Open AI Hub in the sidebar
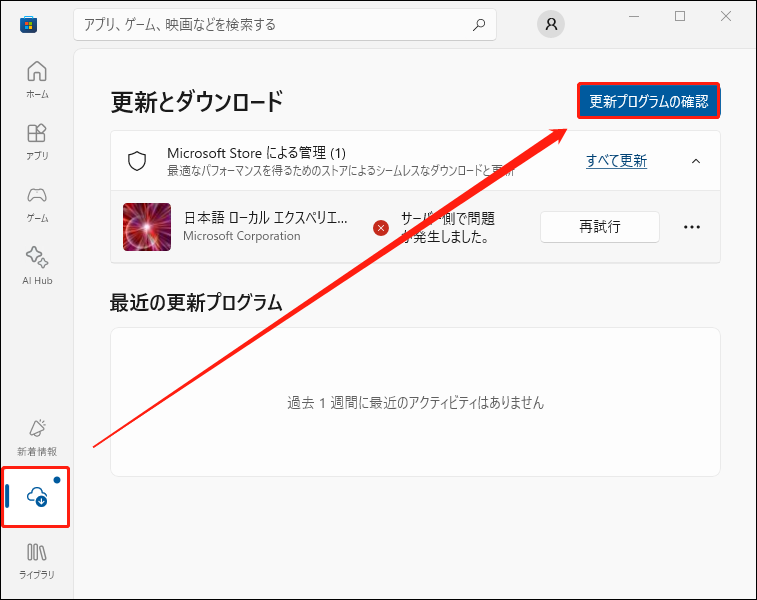Screen dimensions: 757x600 [x=37, y=266]
